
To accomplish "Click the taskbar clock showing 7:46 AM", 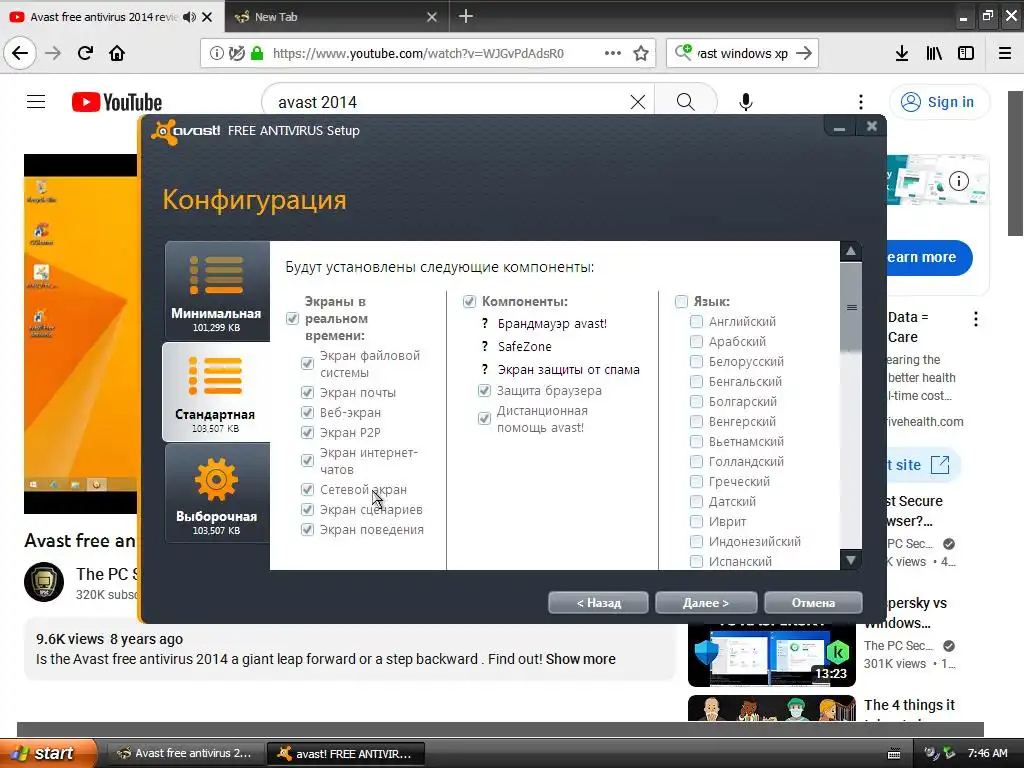I will pos(987,753).
